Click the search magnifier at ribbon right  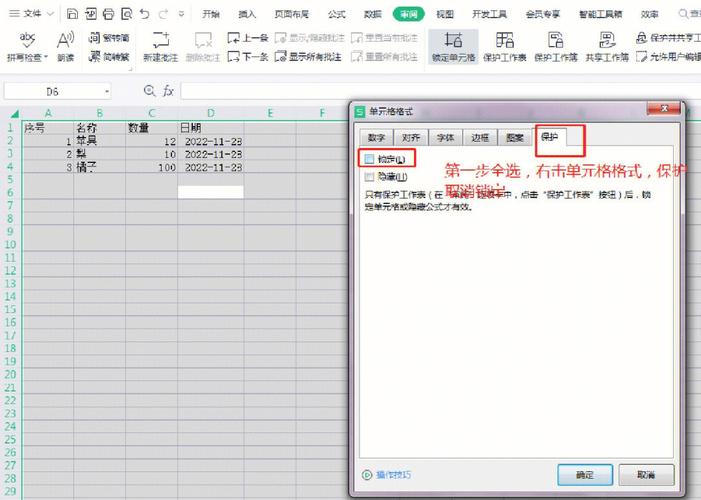point(683,14)
